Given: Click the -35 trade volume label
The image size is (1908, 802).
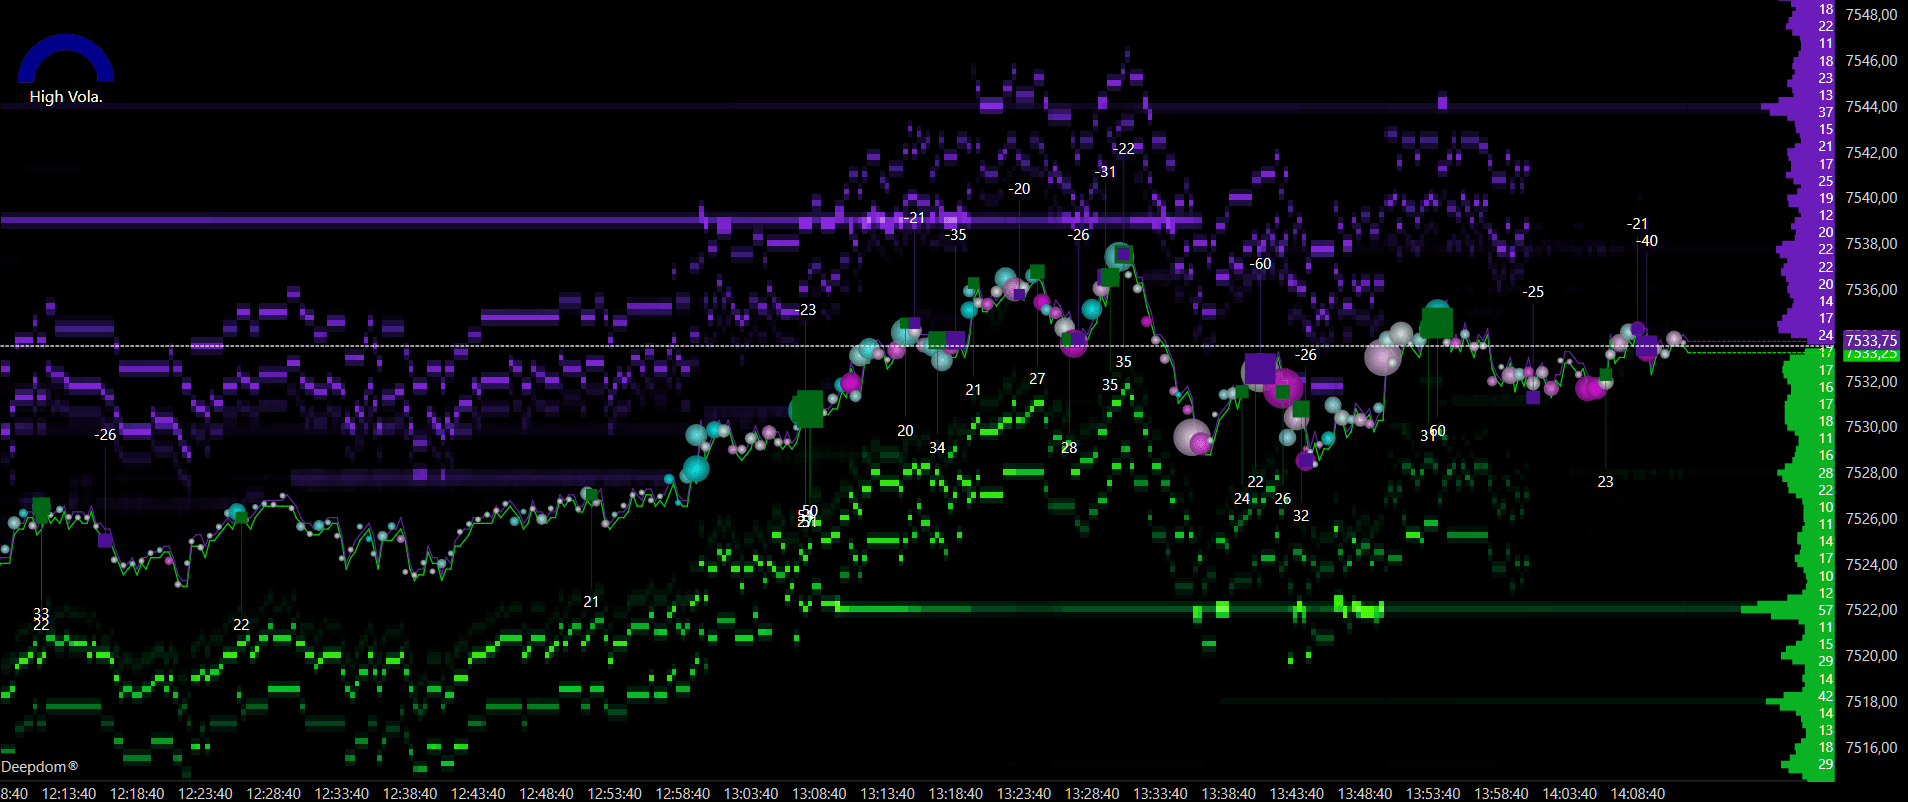Looking at the screenshot, I should (x=955, y=235).
